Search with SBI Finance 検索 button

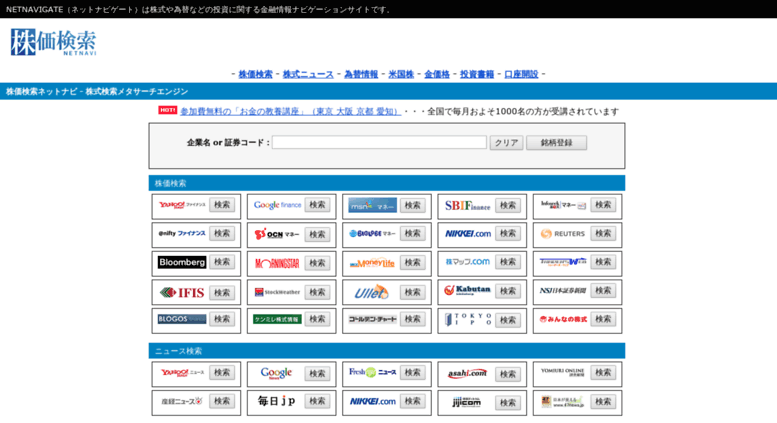click(507, 206)
